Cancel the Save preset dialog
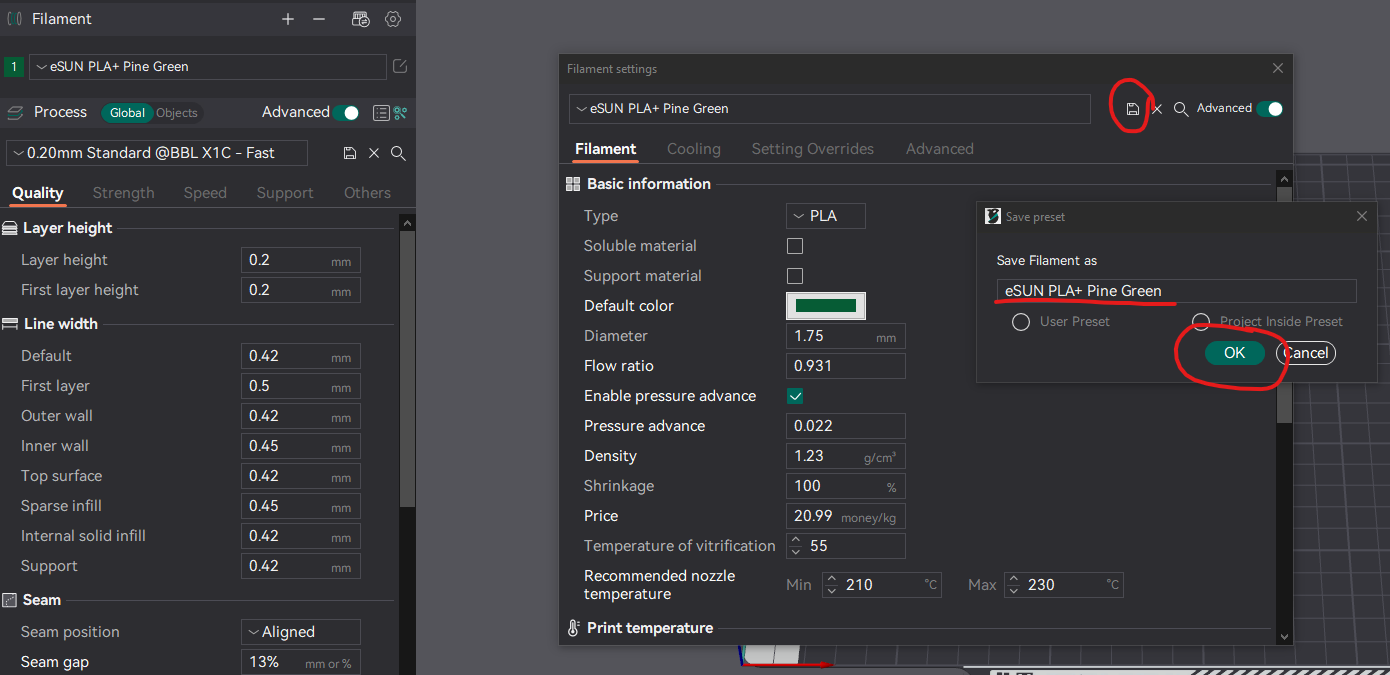The image size is (1390, 675). 1306,353
